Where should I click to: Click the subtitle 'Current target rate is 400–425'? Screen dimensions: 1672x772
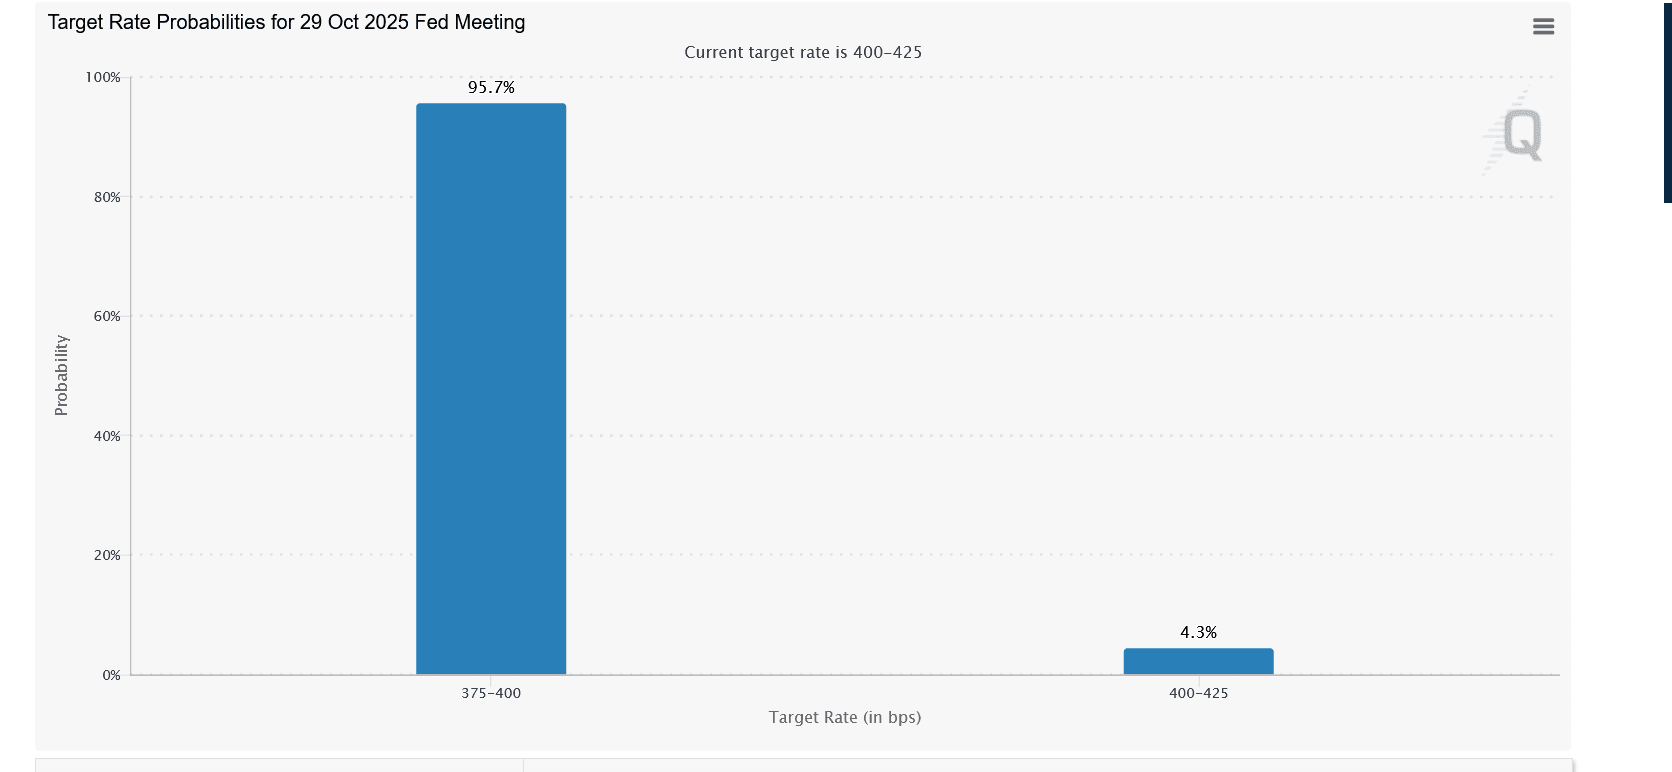click(804, 52)
